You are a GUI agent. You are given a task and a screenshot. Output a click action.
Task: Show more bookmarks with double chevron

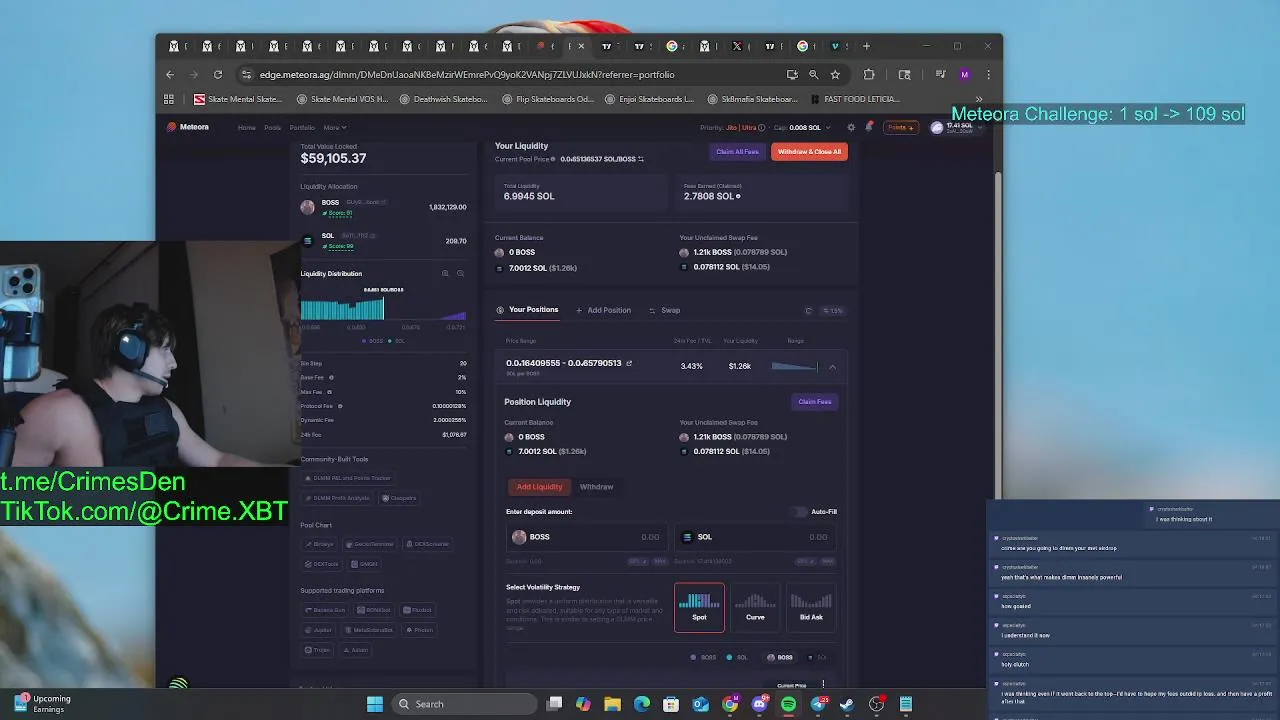point(979,99)
